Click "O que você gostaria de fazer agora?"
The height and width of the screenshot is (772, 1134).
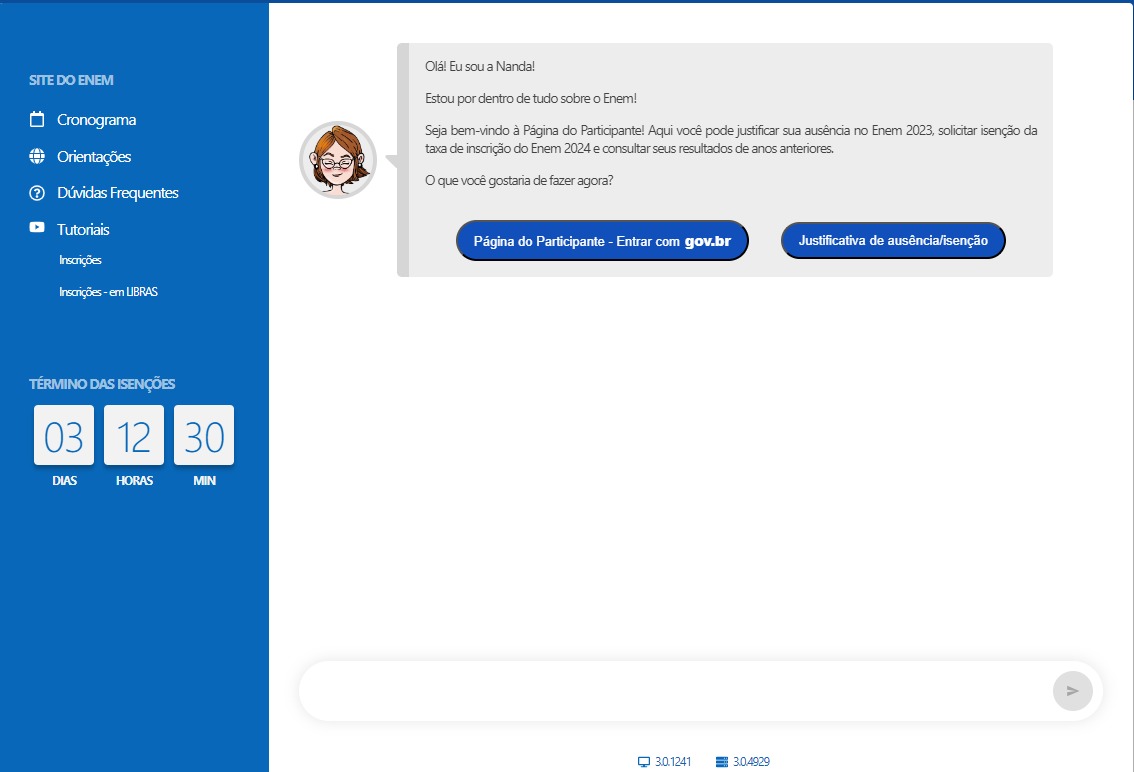[x=519, y=181]
